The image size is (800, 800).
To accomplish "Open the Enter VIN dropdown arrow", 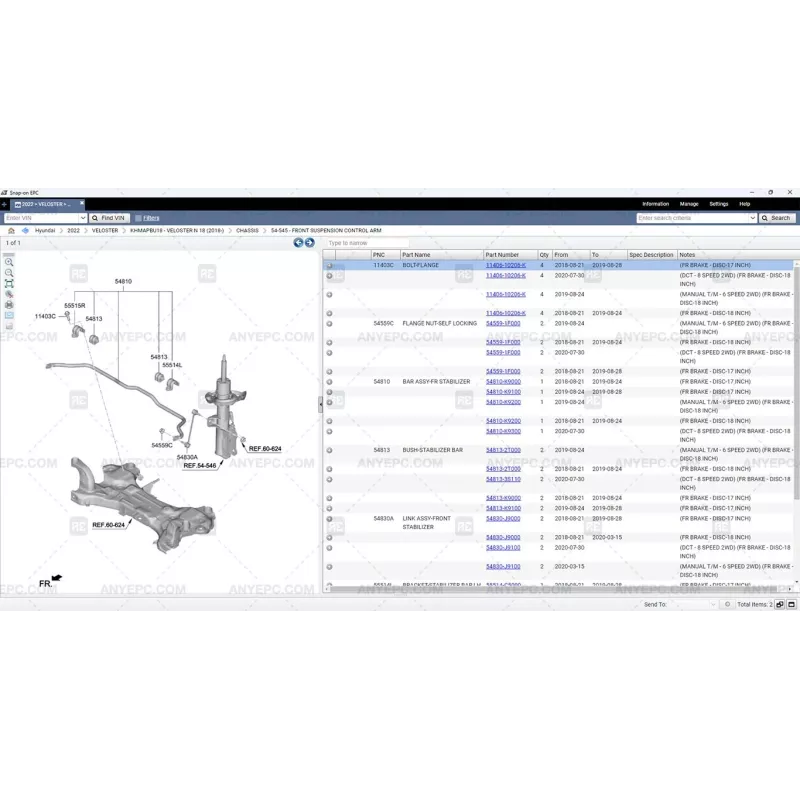I will (83, 217).
